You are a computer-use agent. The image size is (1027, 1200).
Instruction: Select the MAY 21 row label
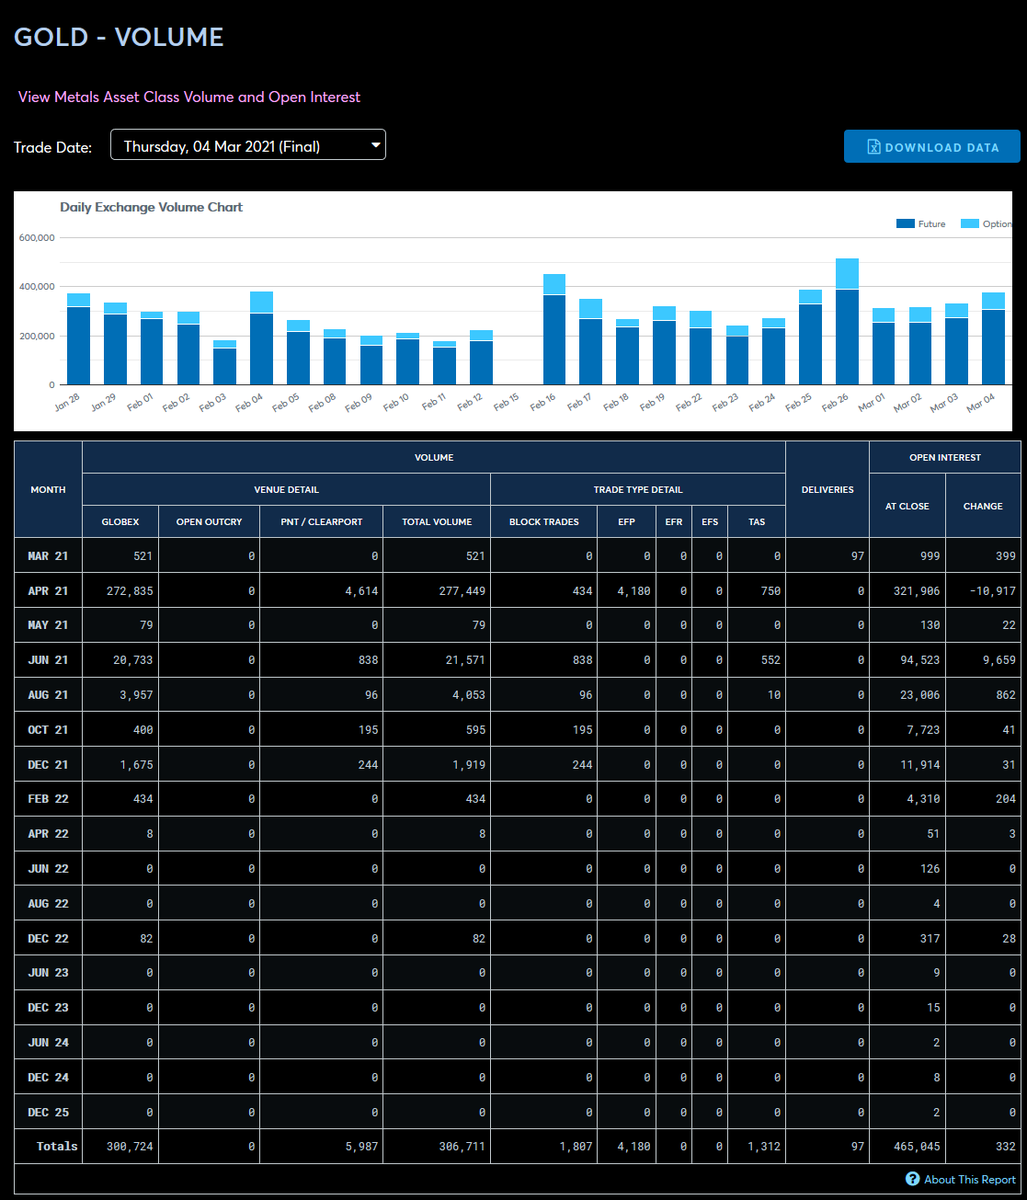(x=48, y=626)
